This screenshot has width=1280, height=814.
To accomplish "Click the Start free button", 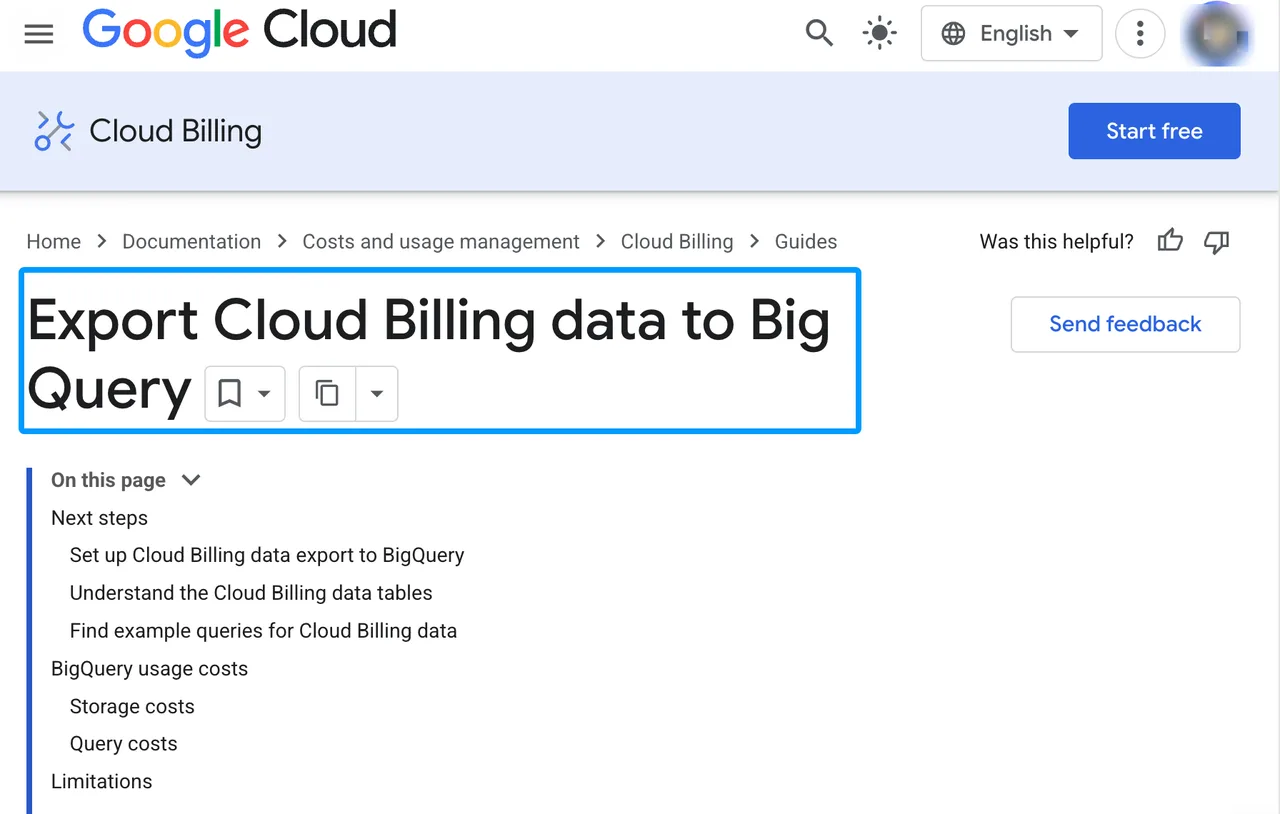I will coord(1154,131).
